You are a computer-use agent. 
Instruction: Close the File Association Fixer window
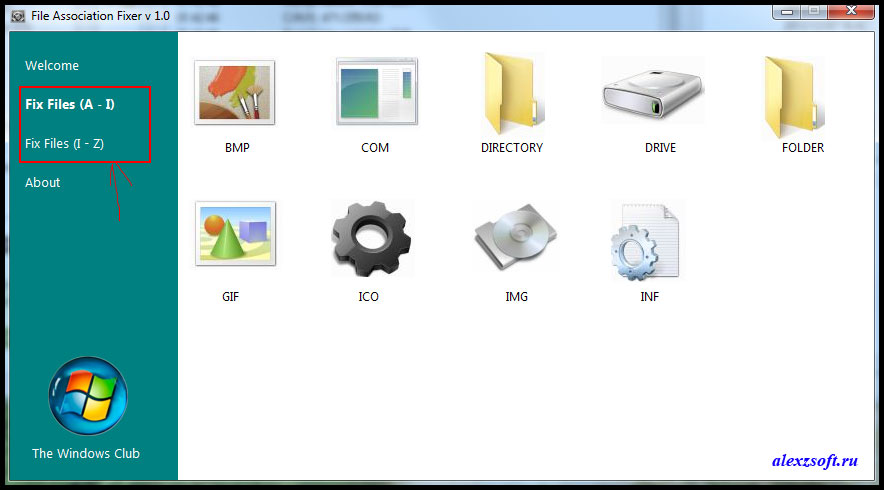[851, 11]
